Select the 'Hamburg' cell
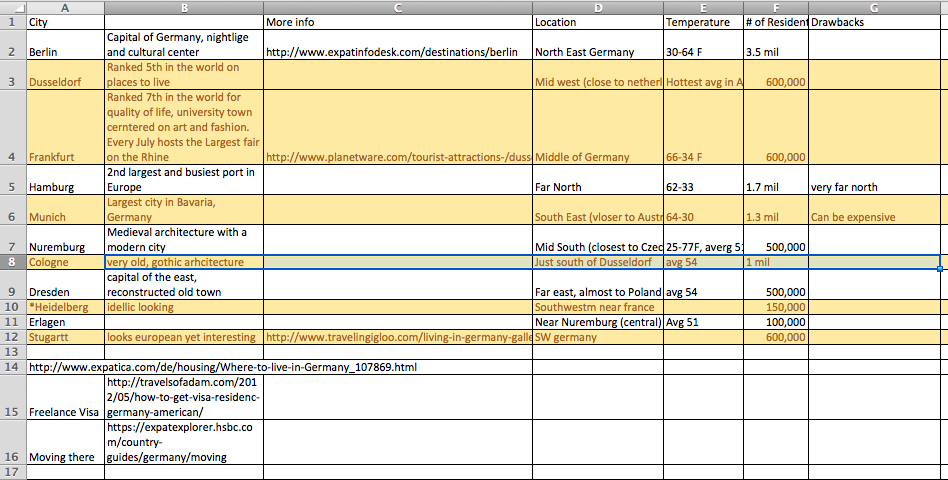Screen dimensions: 948x480 pos(65,180)
